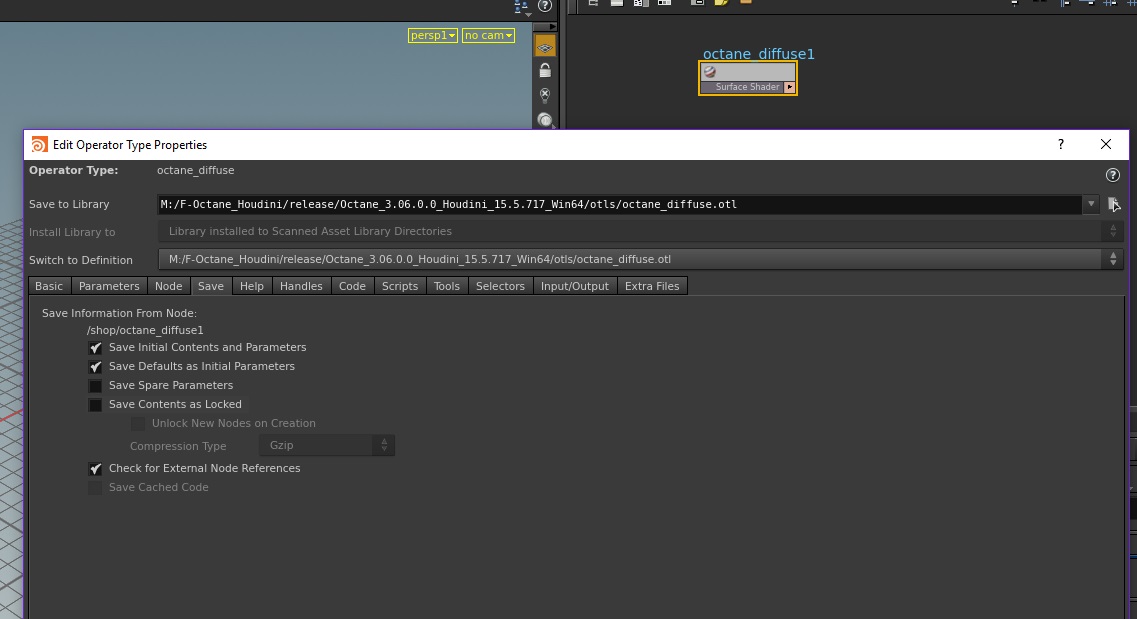Enable Save Spare Parameters
1137x619 pixels.
pyautogui.click(x=95, y=386)
